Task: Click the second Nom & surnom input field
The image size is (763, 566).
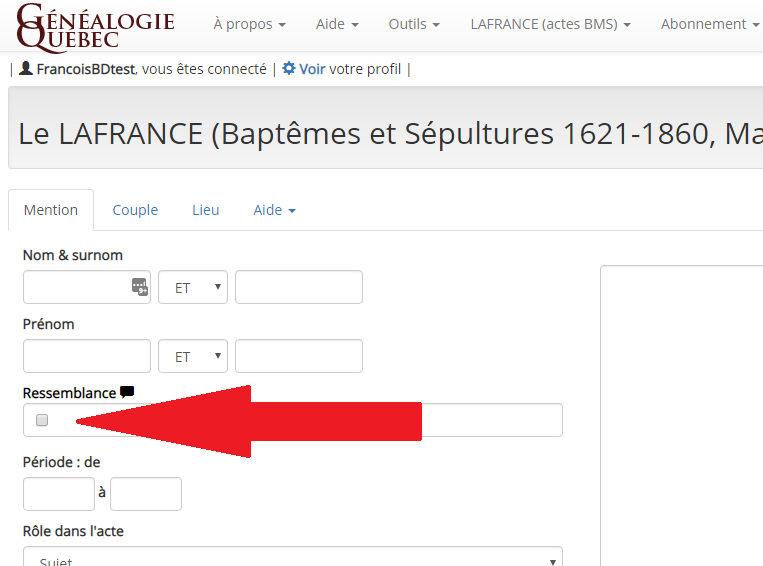Action: coord(299,287)
